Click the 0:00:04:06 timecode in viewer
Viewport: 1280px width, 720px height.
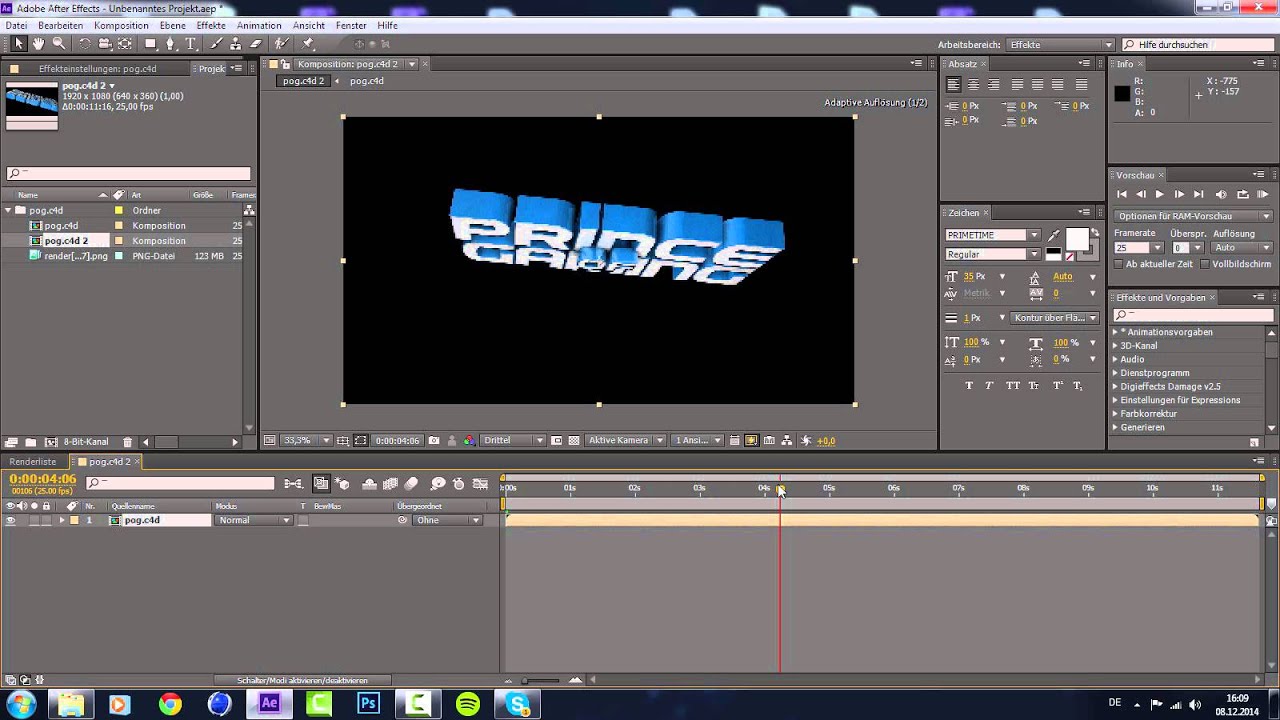point(397,440)
